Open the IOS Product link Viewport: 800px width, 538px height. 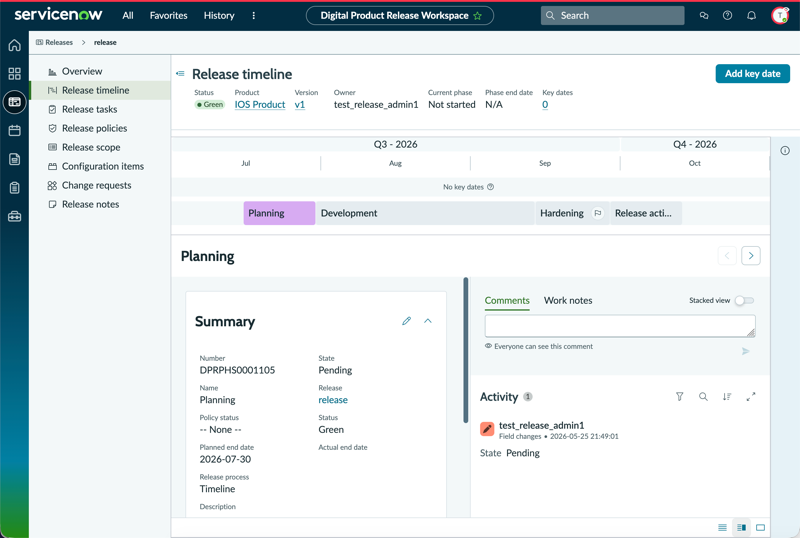point(260,105)
